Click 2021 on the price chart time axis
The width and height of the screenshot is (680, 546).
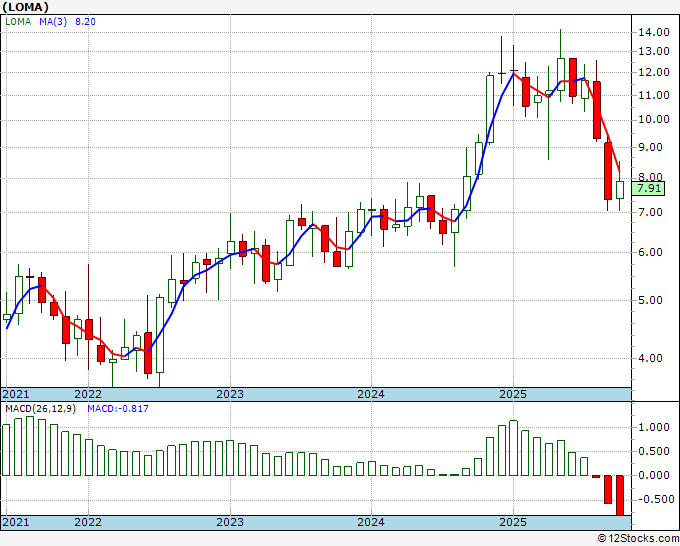tap(16, 394)
